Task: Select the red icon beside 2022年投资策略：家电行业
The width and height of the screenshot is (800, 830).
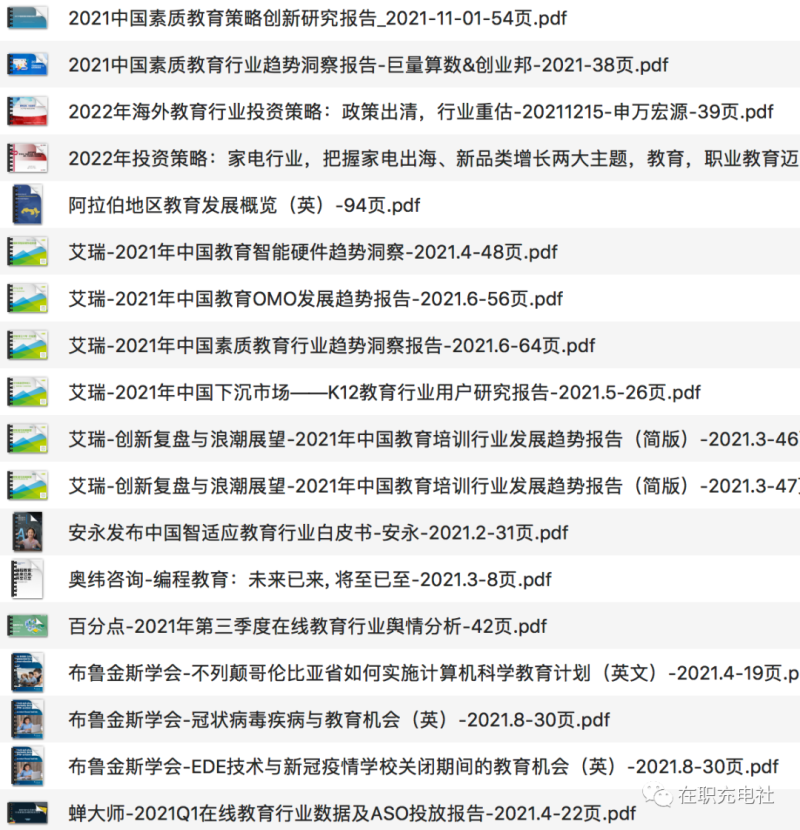Action: click(27, 158)
